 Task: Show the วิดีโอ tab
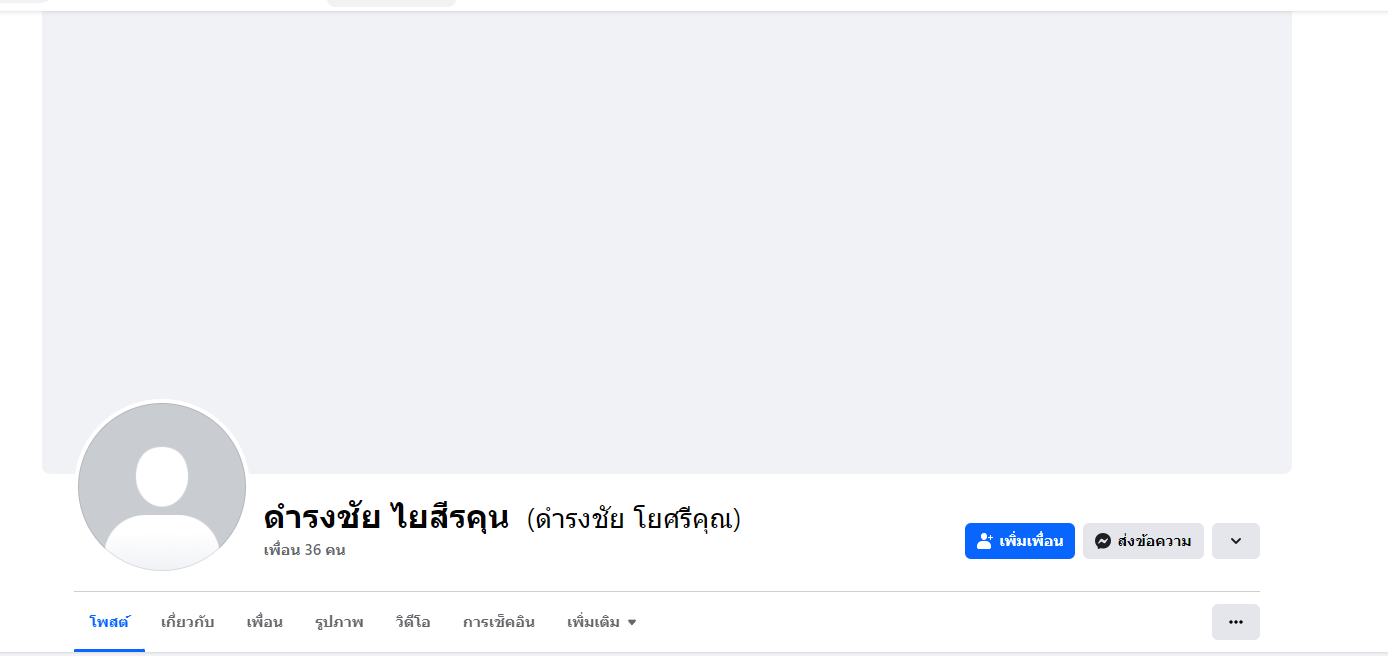[x=412, y=622]
